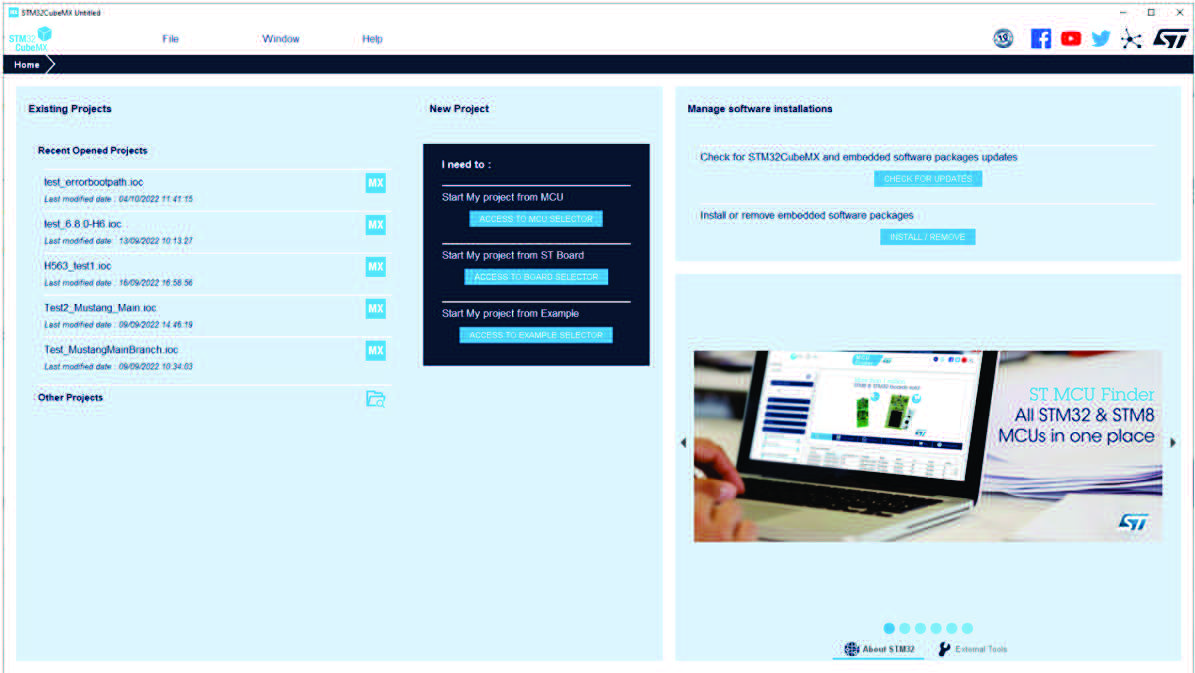Click the ST community network icon

1132,39
